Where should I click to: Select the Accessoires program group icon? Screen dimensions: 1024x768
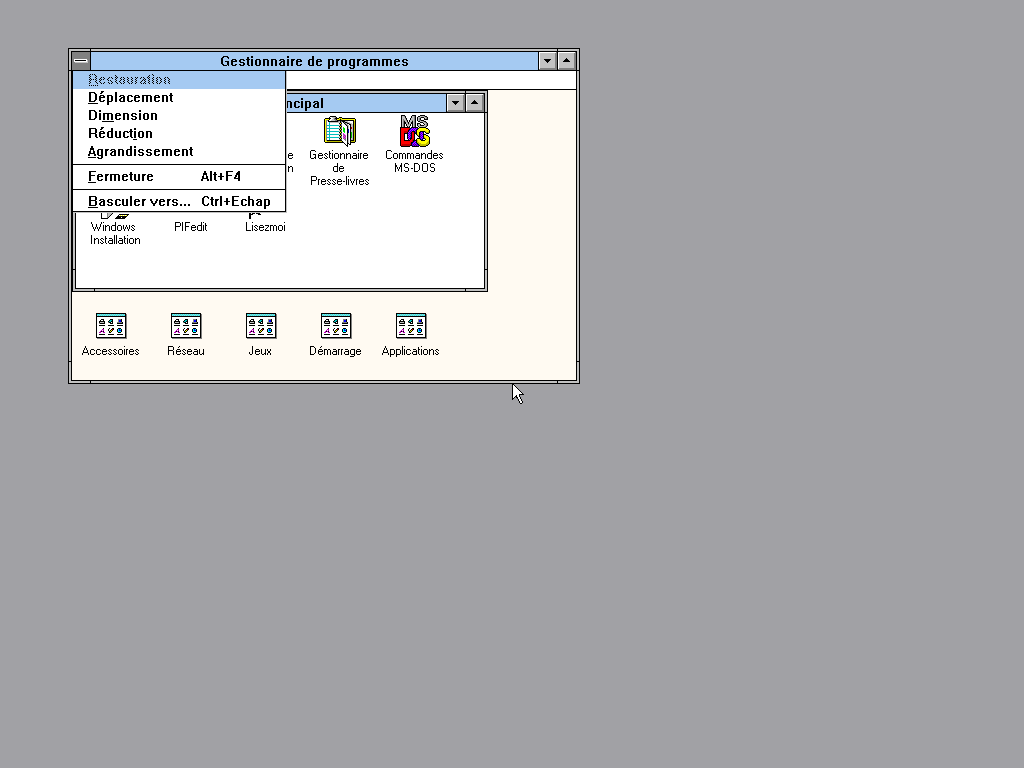[111, 326]
